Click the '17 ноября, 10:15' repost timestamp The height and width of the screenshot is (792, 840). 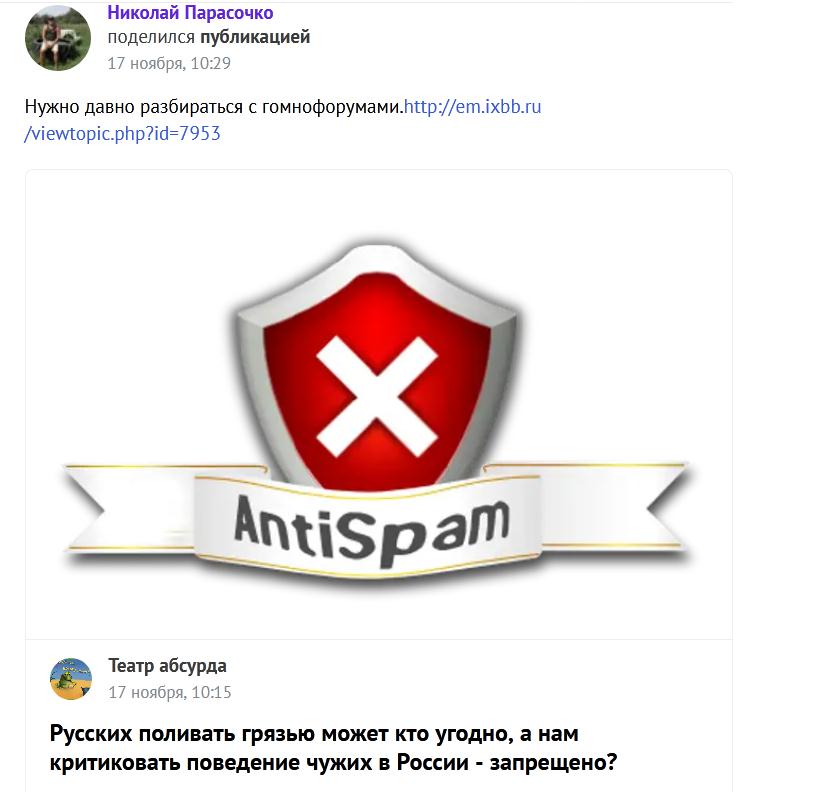[x=169, y=692]
